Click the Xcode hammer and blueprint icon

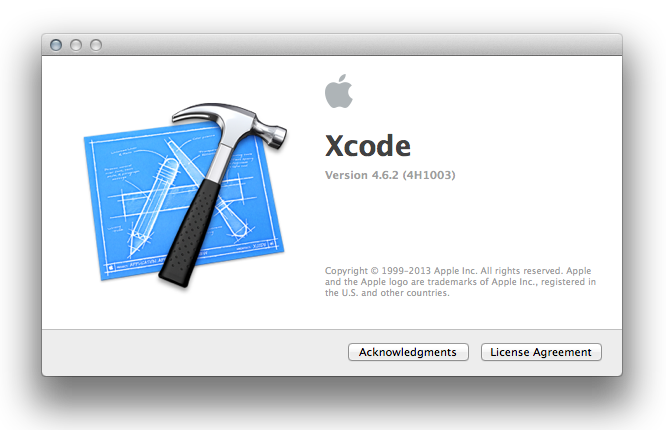(x=185, y=195)
